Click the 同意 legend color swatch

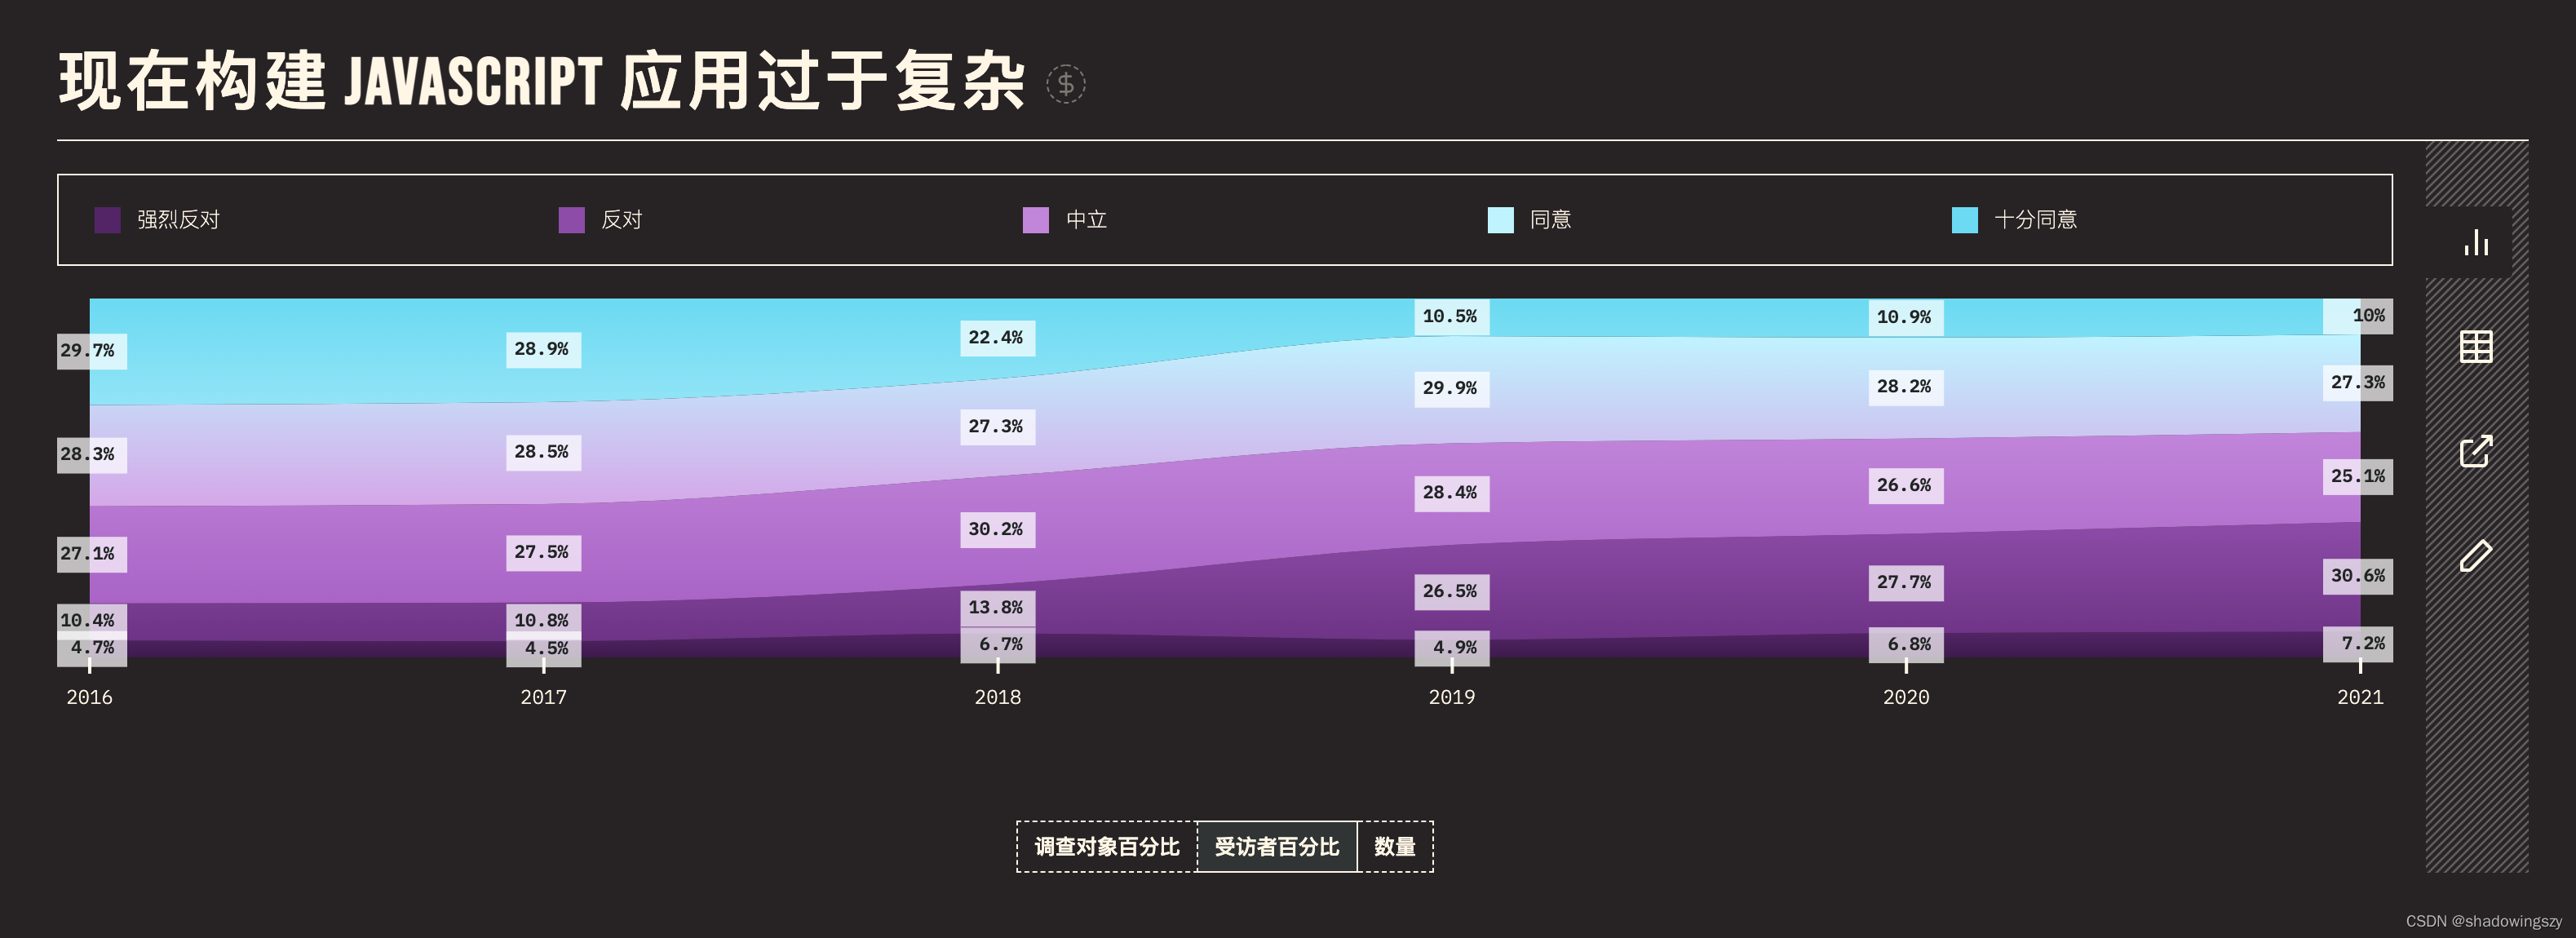pos(1500,220)
